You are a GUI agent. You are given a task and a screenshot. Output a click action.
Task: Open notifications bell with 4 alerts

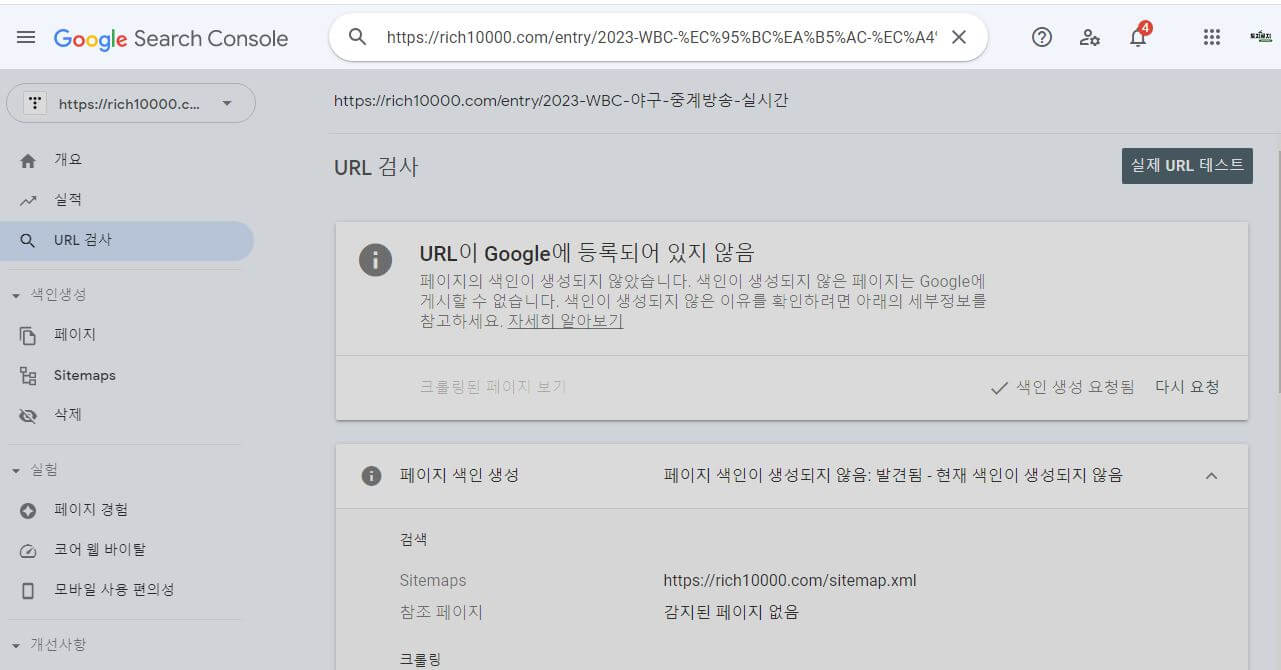pyautogui.click(x=1138, y=35)
